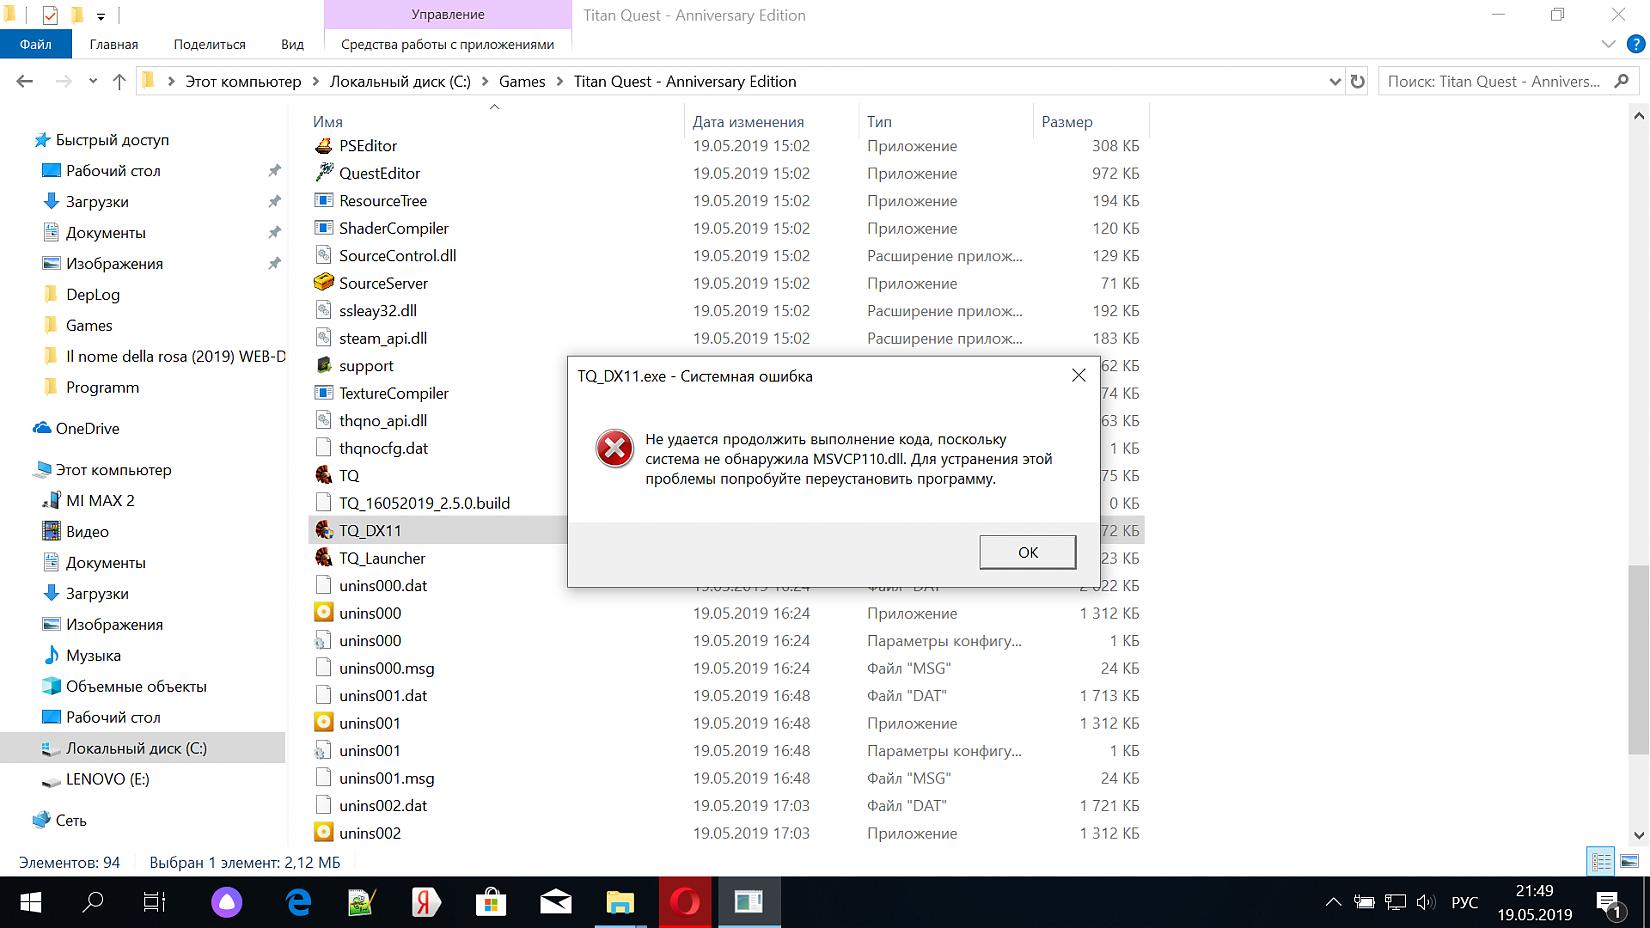The image size is (1650, 928).
Task: Select the TQ_DX11 application icon
Action: [323, 531]
